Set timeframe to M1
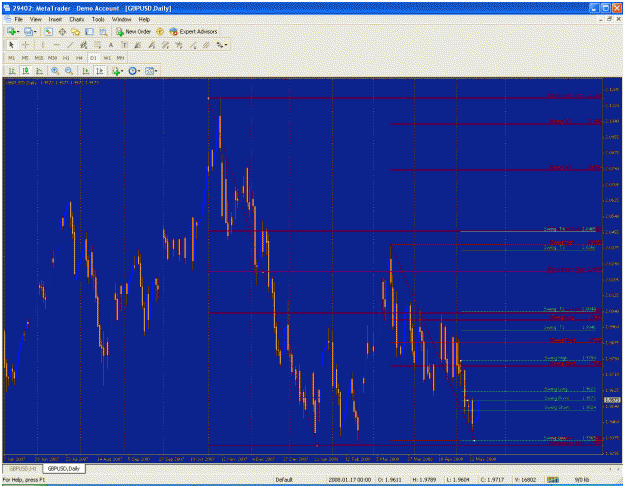 (12, 58)
